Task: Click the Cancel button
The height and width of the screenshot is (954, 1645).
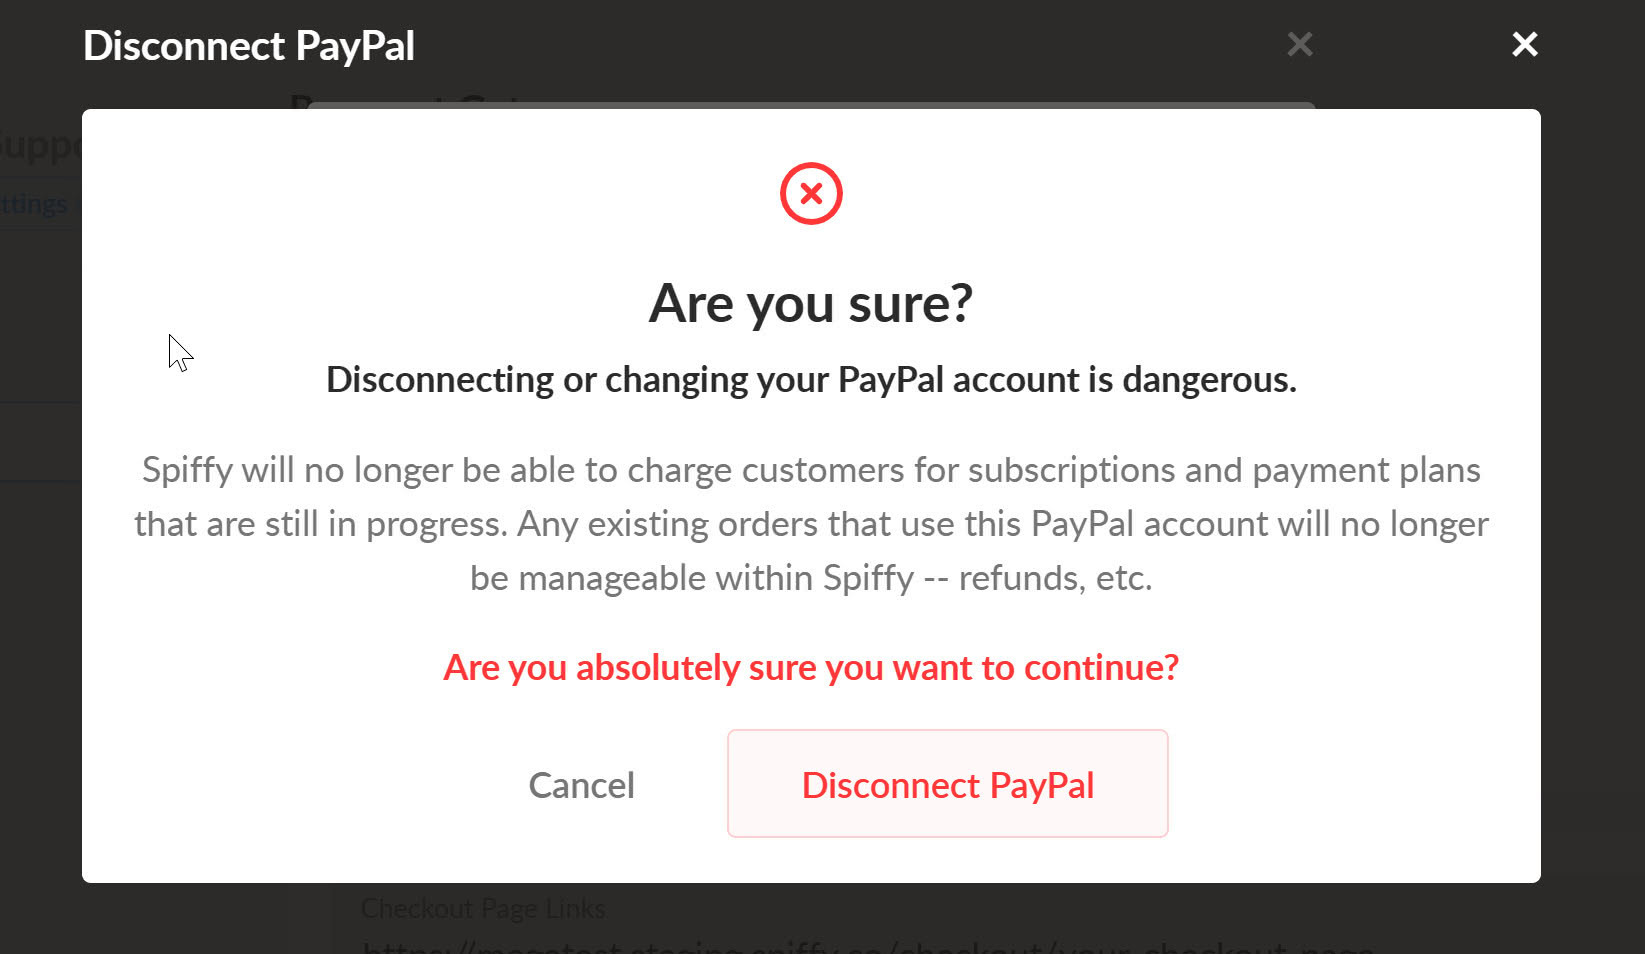Action: [581, 785]
